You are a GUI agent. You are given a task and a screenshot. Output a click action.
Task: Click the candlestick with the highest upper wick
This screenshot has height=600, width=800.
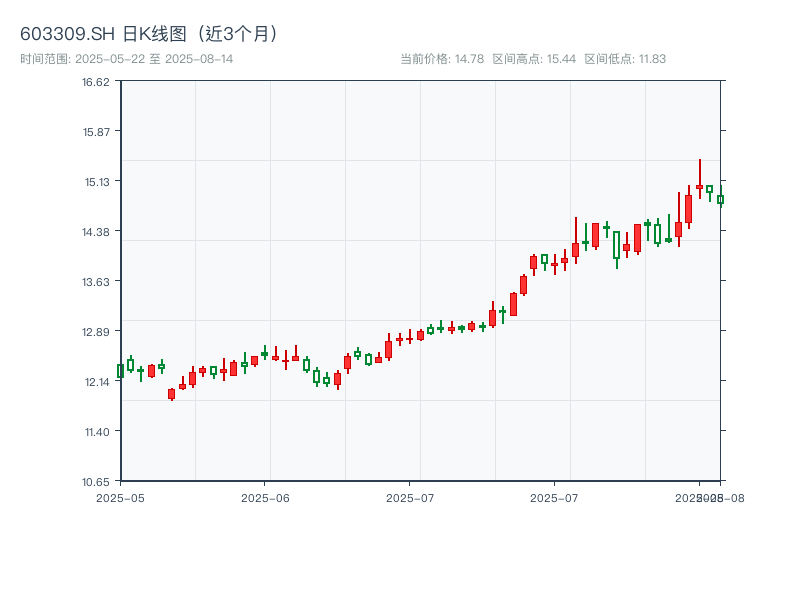click(x=700, y=186)
